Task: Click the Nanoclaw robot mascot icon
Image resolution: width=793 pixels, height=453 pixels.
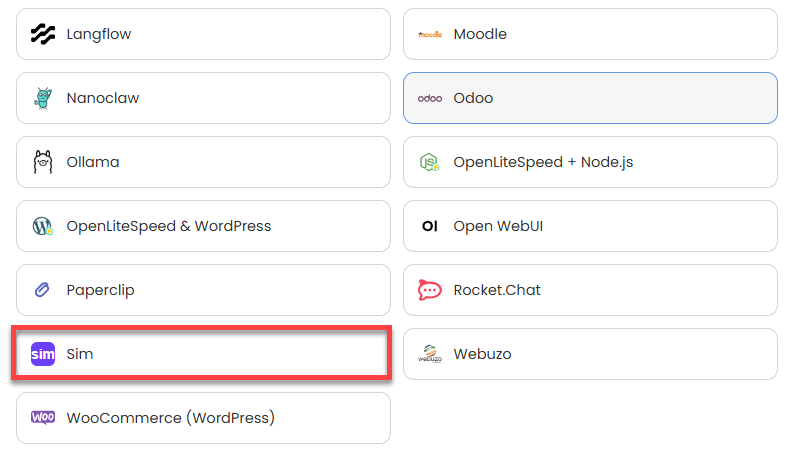Action: [x=43, y=98]
